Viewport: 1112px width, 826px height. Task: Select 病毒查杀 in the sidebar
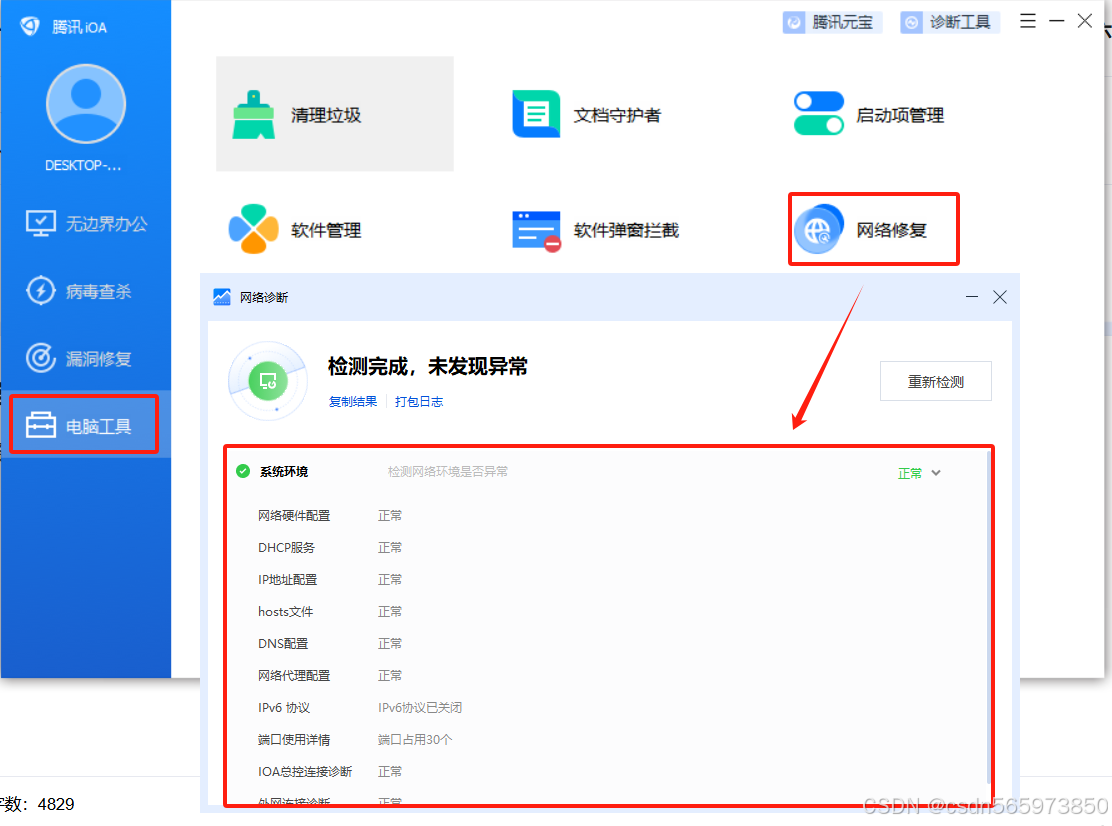(86, 291)
